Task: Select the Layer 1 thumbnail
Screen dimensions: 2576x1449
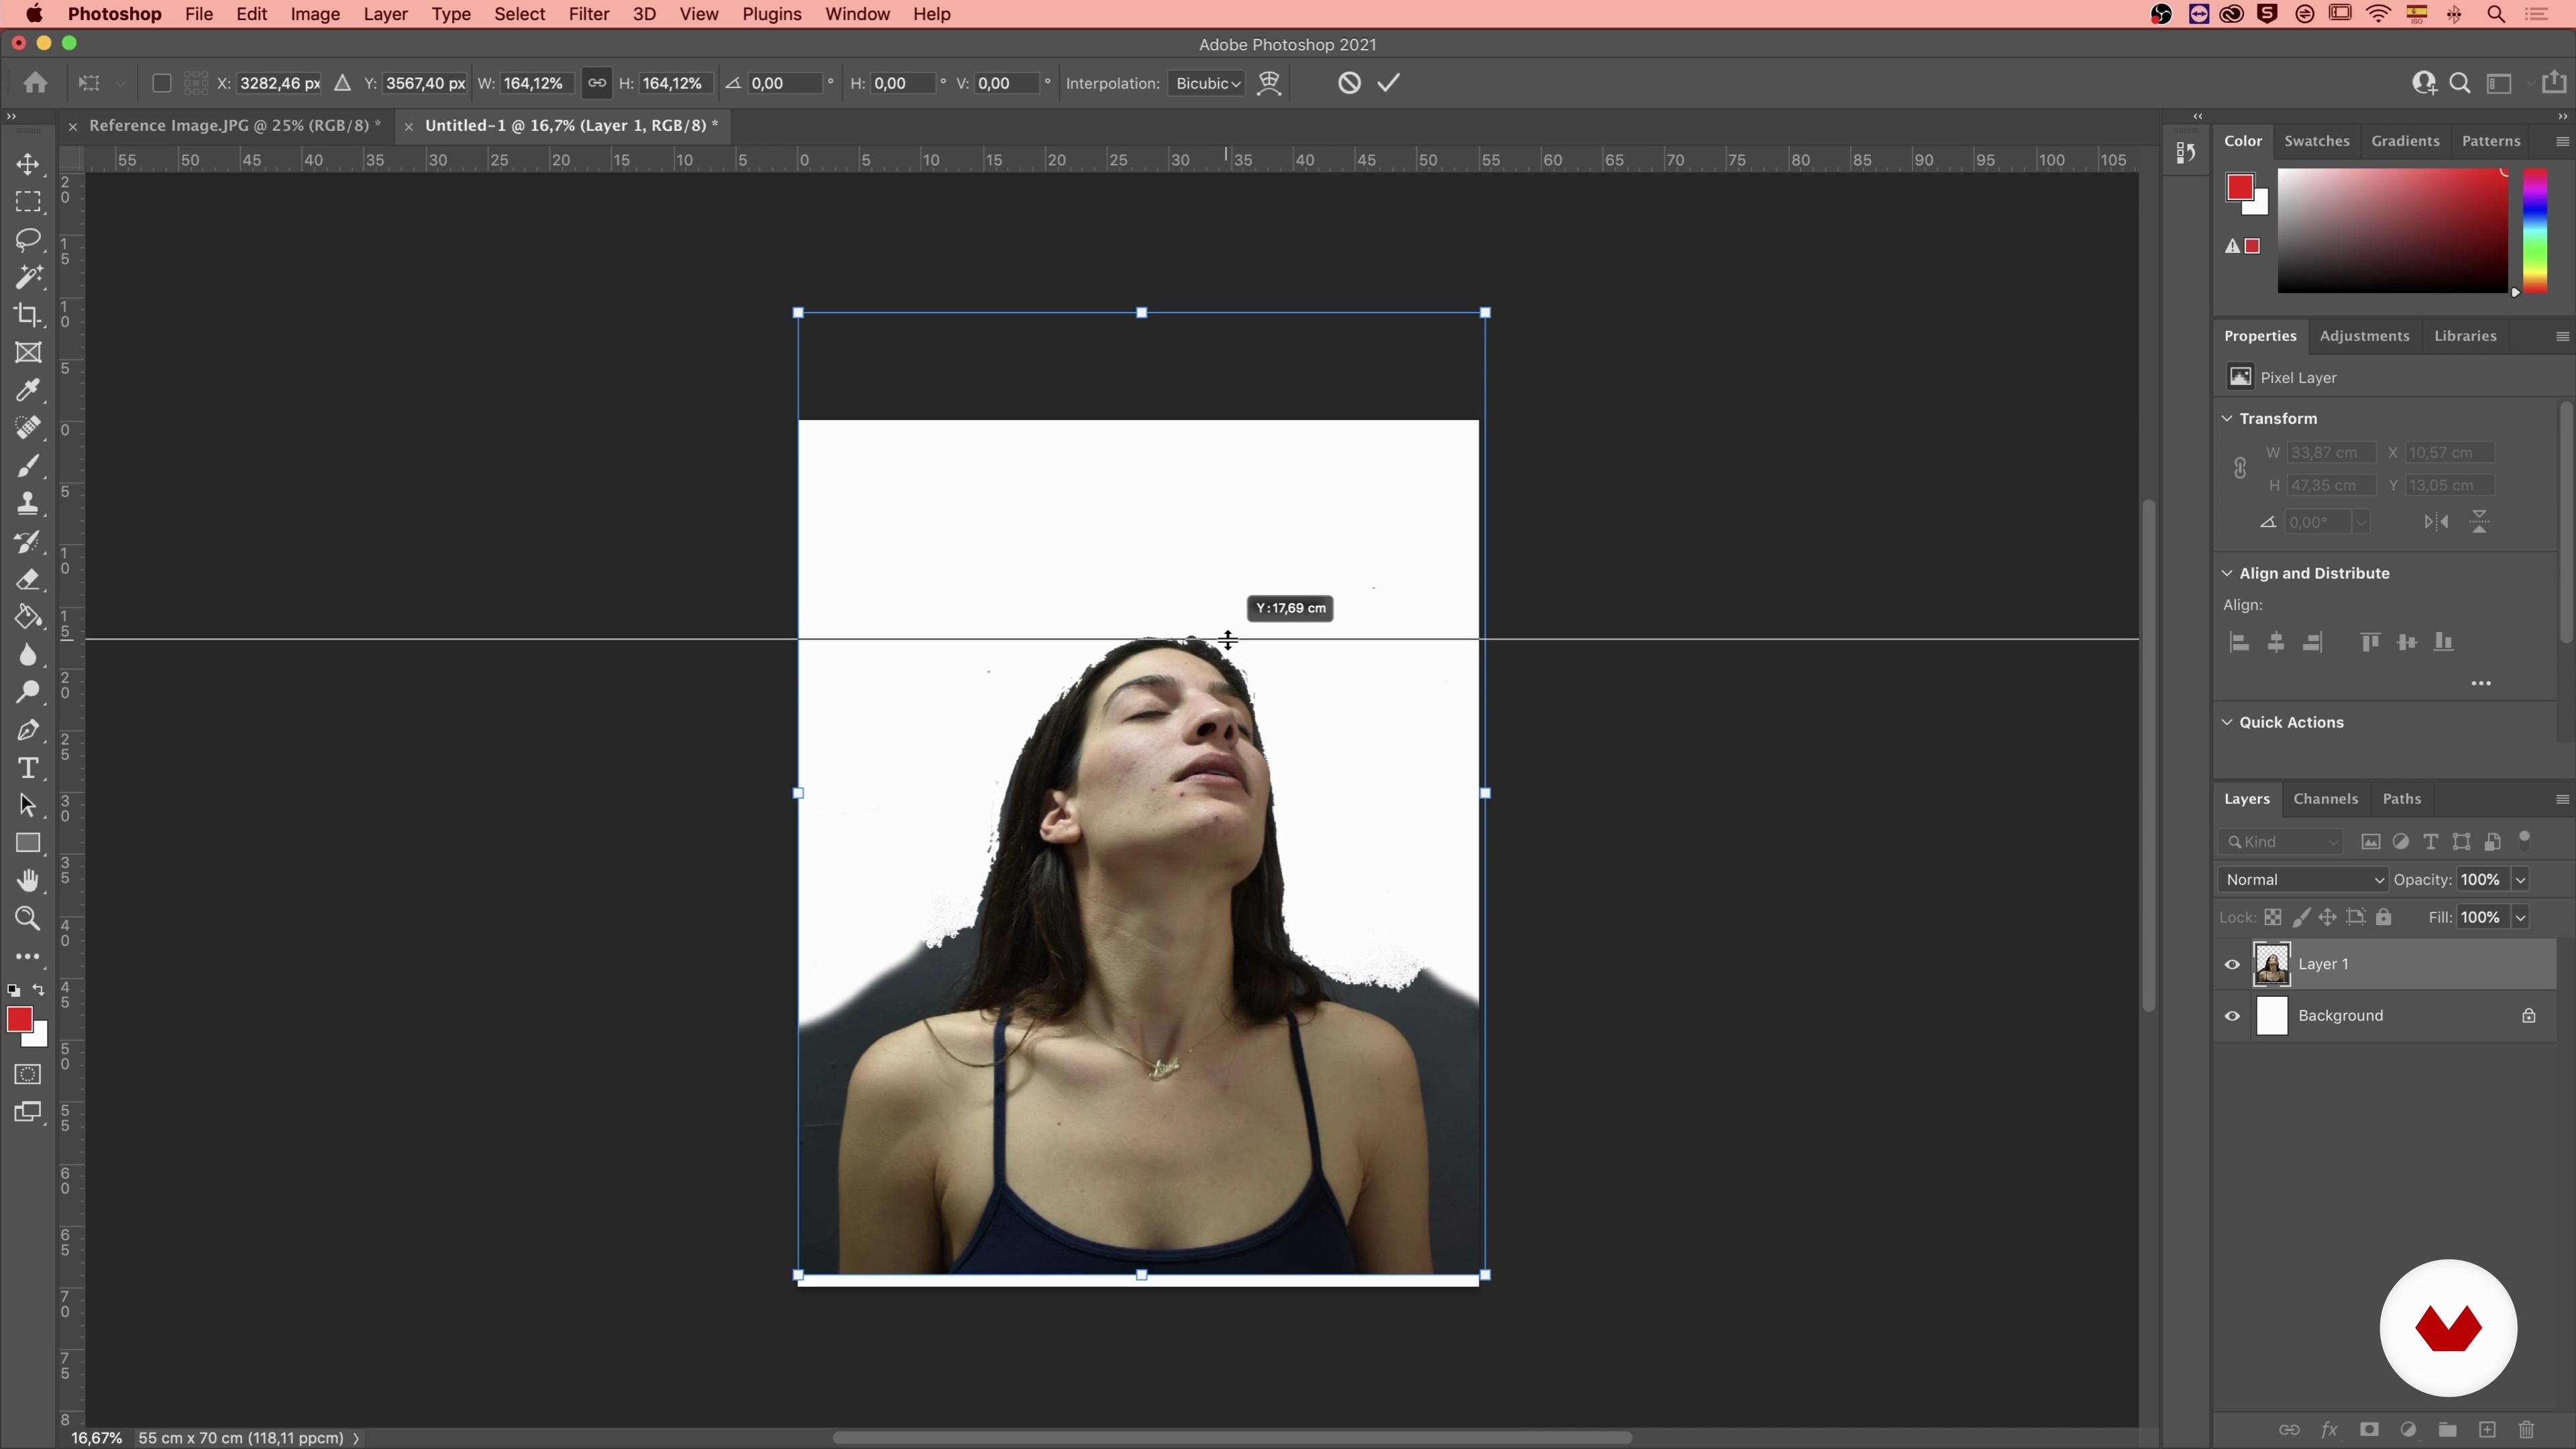Action: click(2272, 965)
